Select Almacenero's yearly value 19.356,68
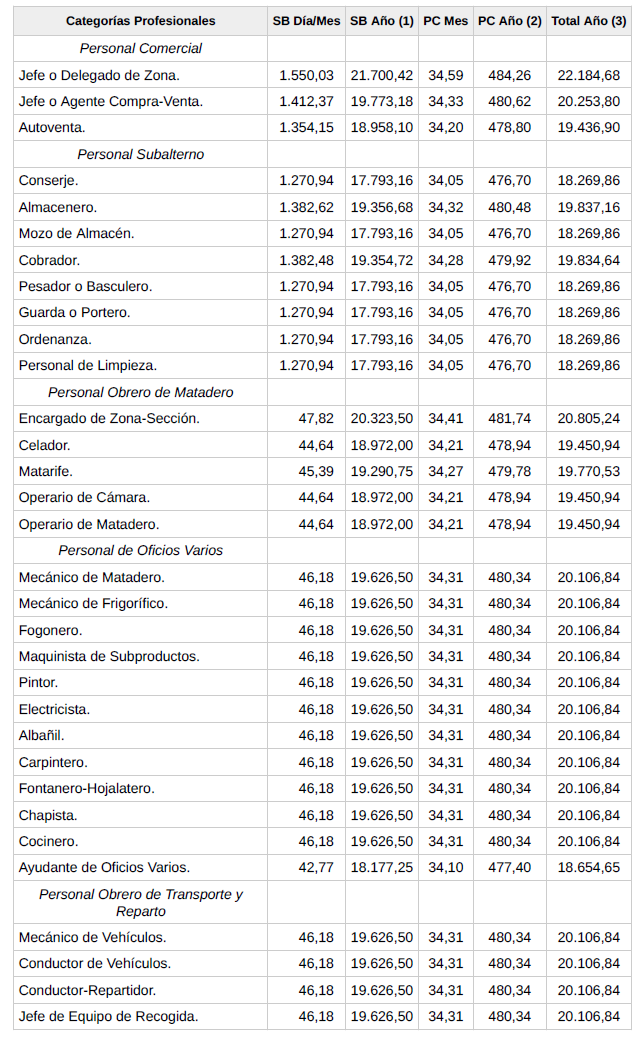The width and height of the screenshot is (640, 1039). click(x=381, y=207)
